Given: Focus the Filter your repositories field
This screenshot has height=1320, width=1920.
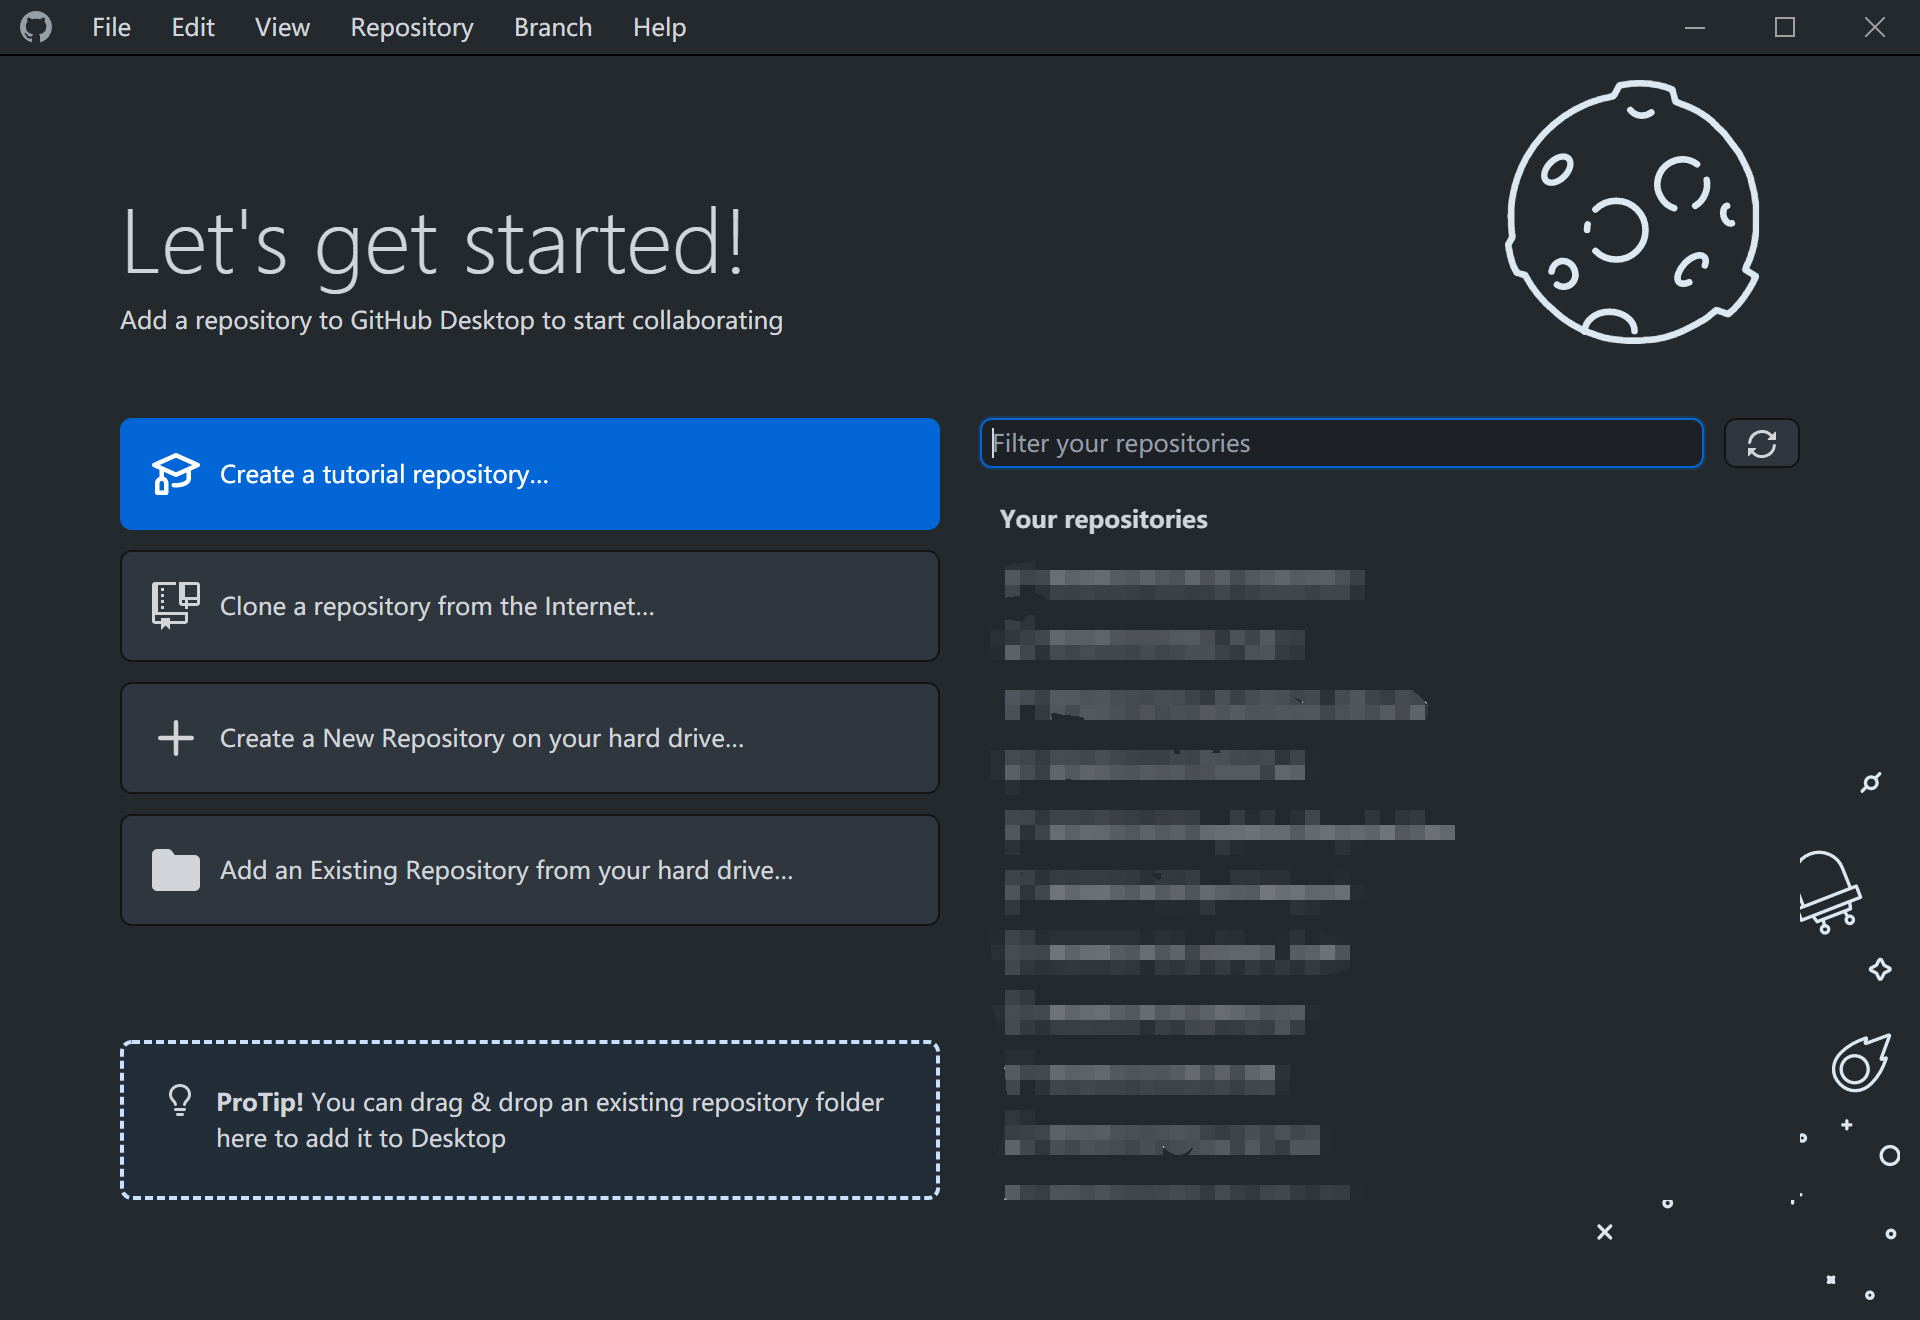Looking at the screenshot, I should pyautogui.click(x=1340, y=443).
